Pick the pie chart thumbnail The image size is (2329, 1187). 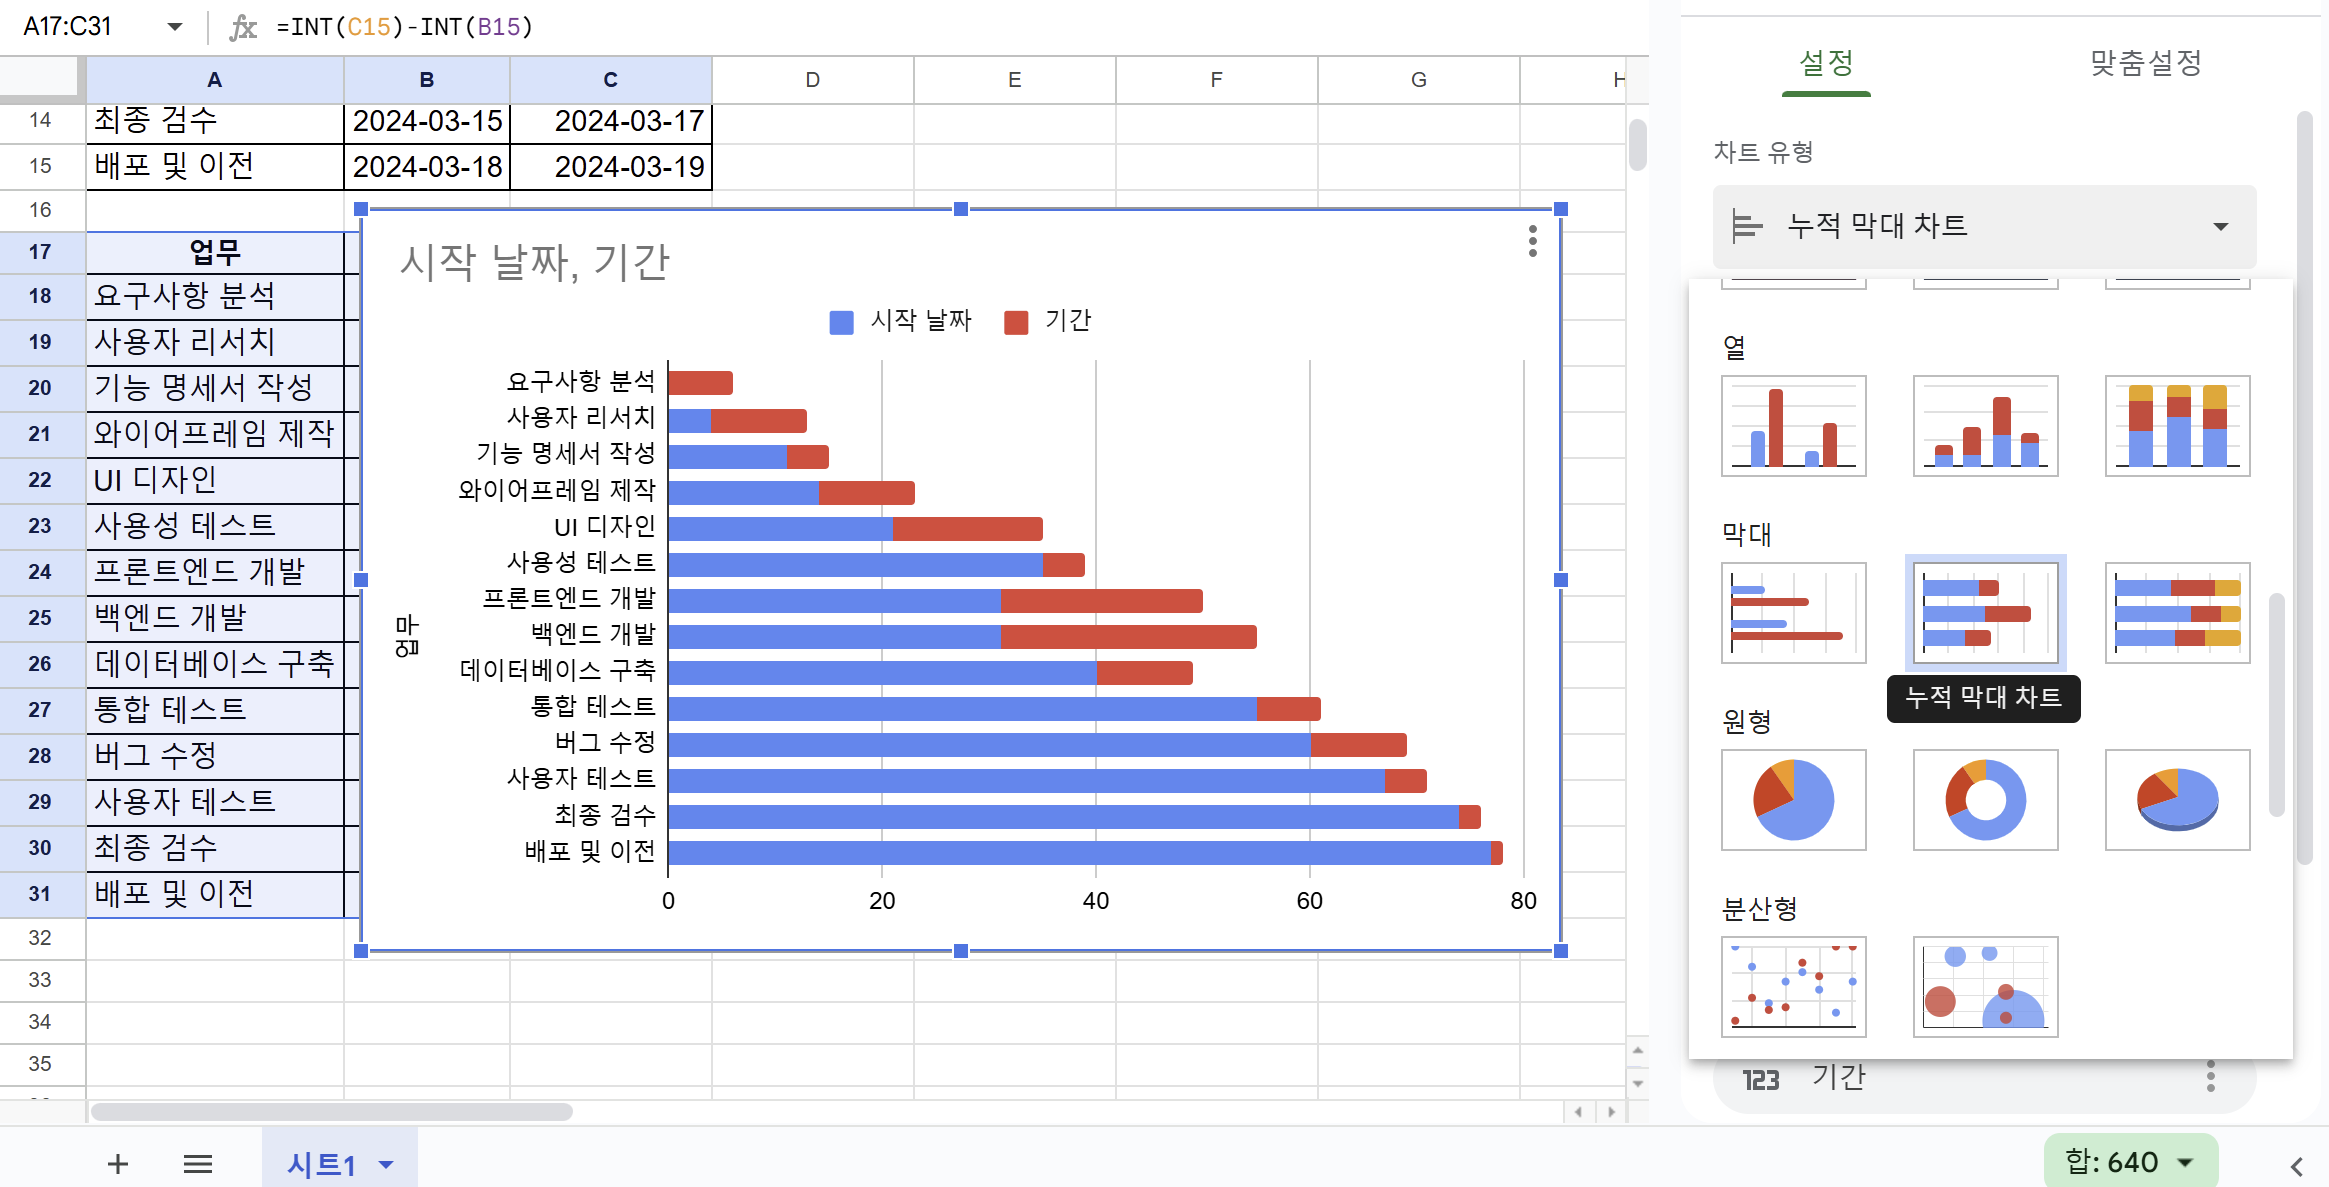coord(1793,800)
